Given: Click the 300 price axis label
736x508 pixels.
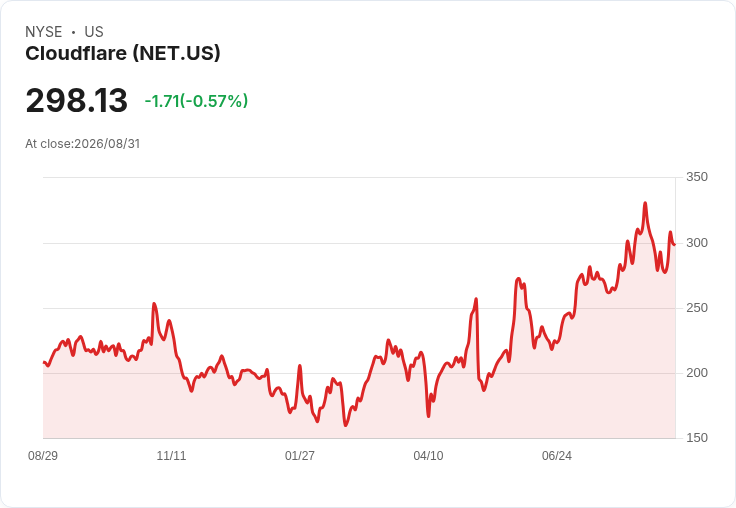Looking at the screenshot, I should [697, 243].
